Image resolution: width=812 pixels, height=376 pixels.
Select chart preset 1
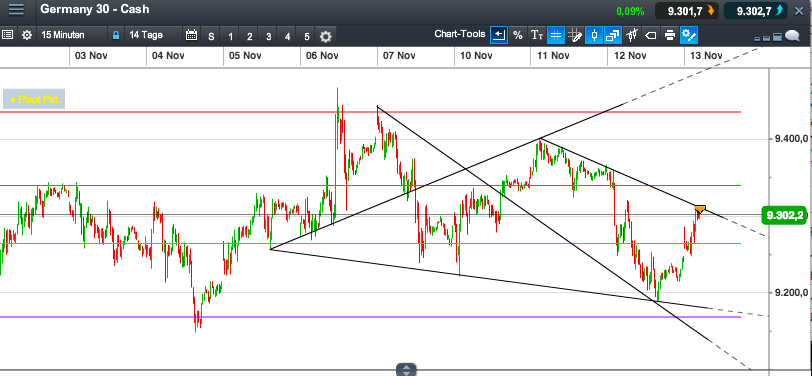click(x=230, y=36)
